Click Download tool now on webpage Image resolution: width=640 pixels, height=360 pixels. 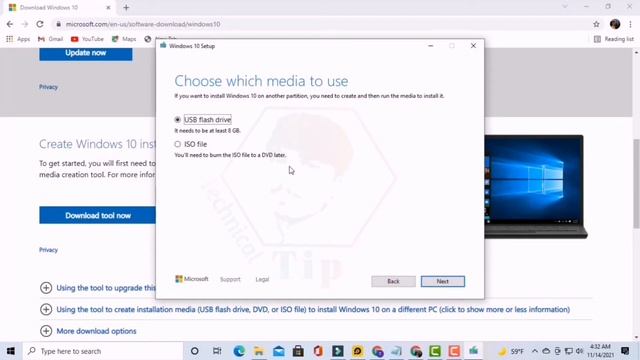[98, 215]
